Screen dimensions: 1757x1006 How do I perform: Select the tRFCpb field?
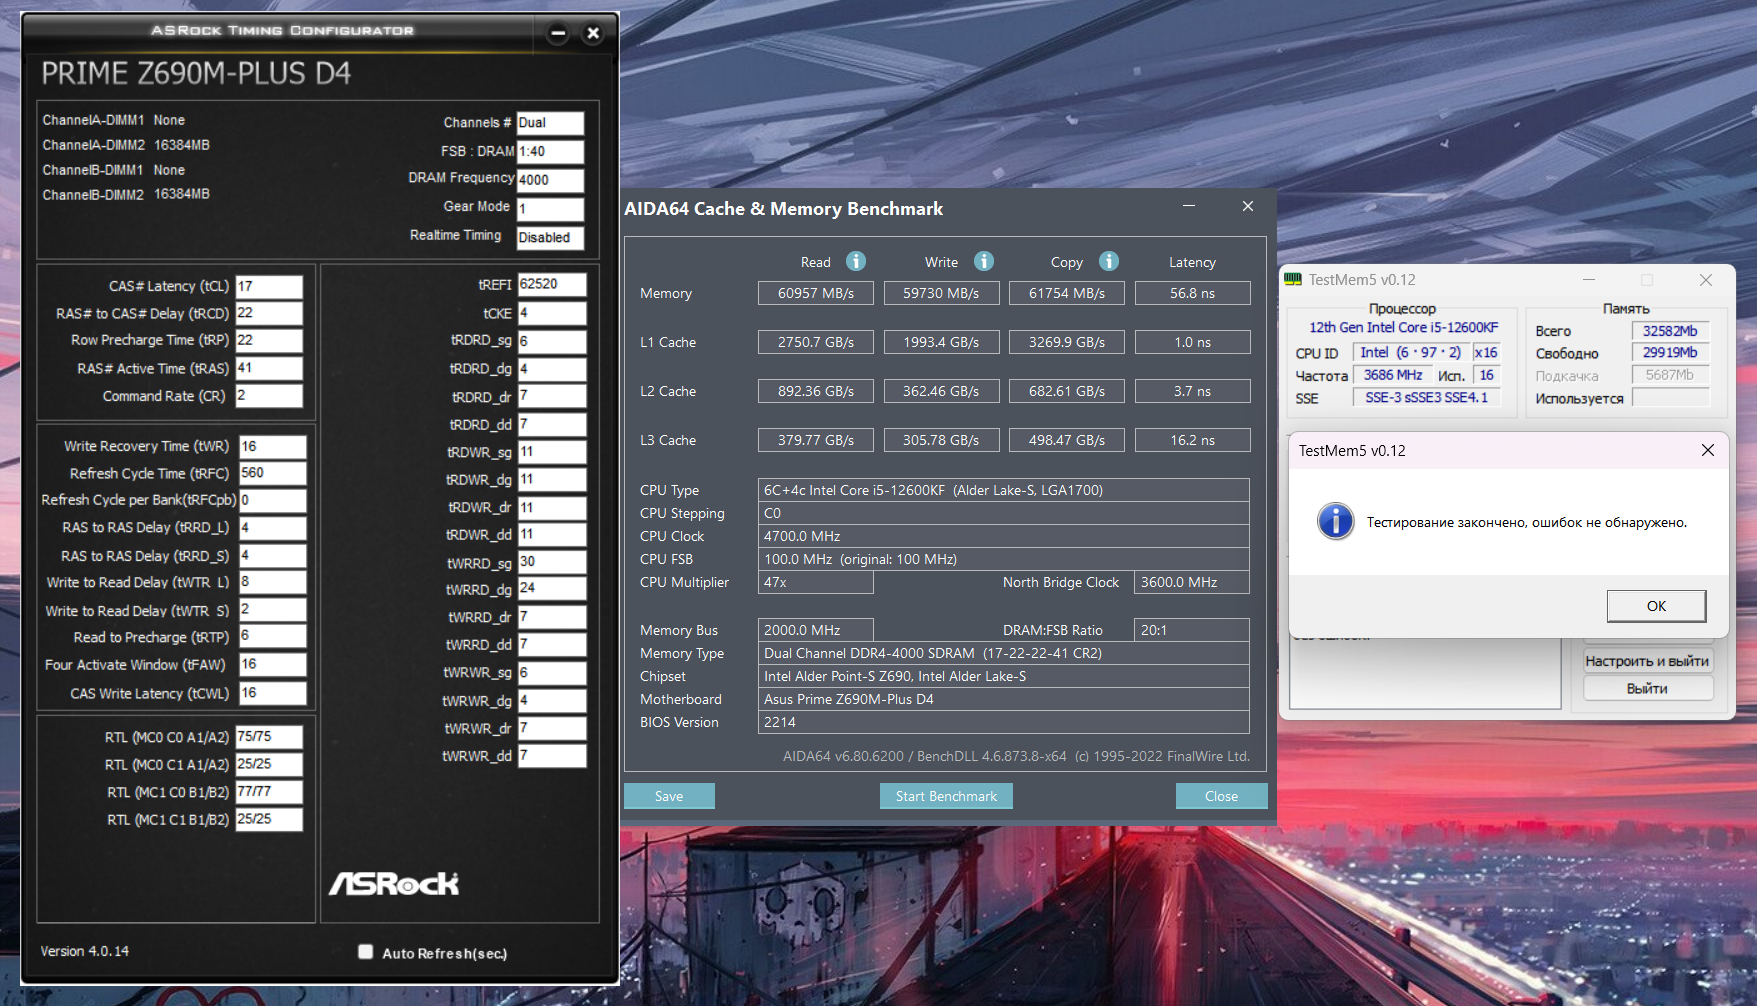point(273,500)
